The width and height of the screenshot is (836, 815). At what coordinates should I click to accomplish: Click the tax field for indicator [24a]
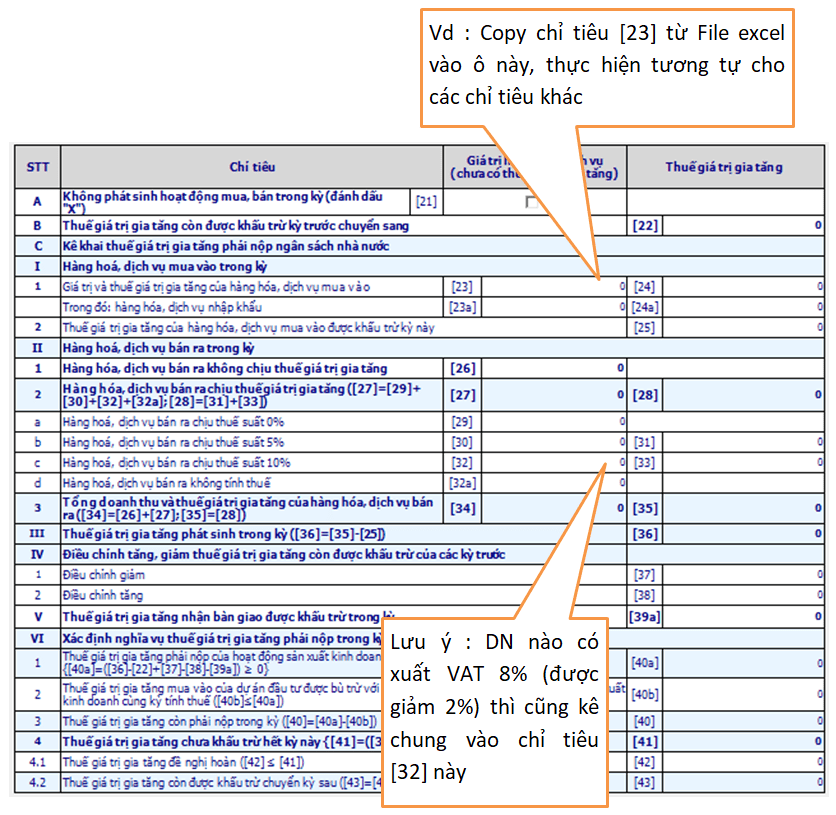[743, 307]
